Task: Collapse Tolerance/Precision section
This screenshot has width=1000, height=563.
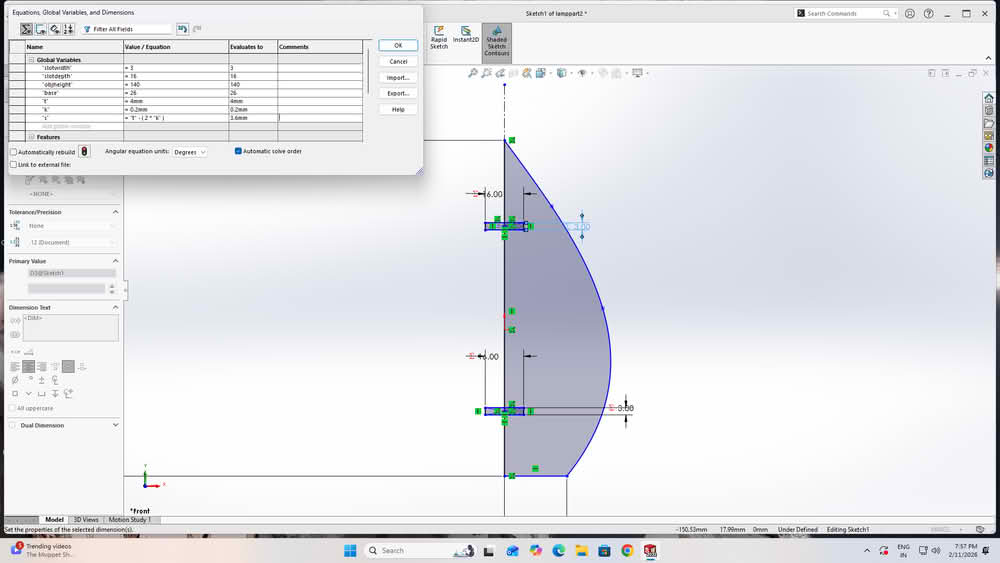Action: (x=115, y=212)
